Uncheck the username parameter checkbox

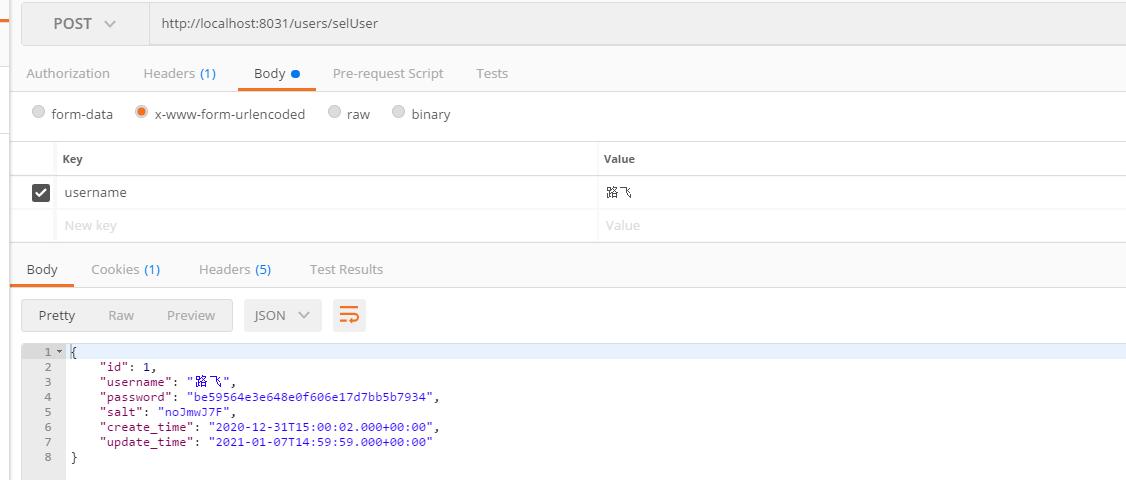click(x=41, y=193)
